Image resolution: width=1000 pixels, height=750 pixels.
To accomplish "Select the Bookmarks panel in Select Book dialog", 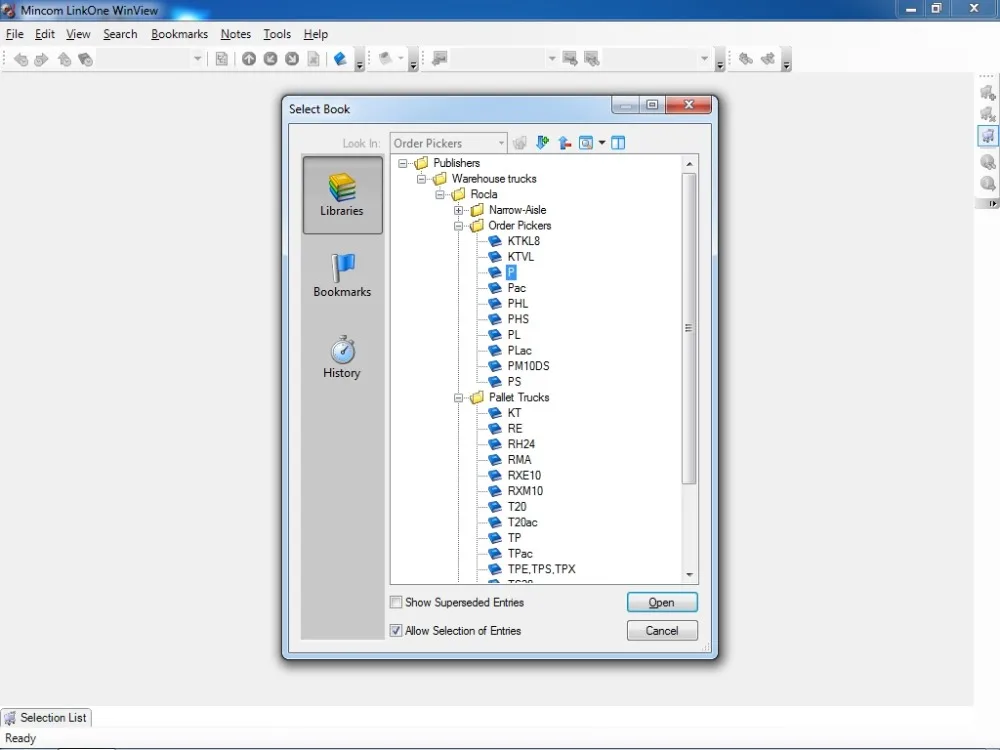I will (342, 275).
